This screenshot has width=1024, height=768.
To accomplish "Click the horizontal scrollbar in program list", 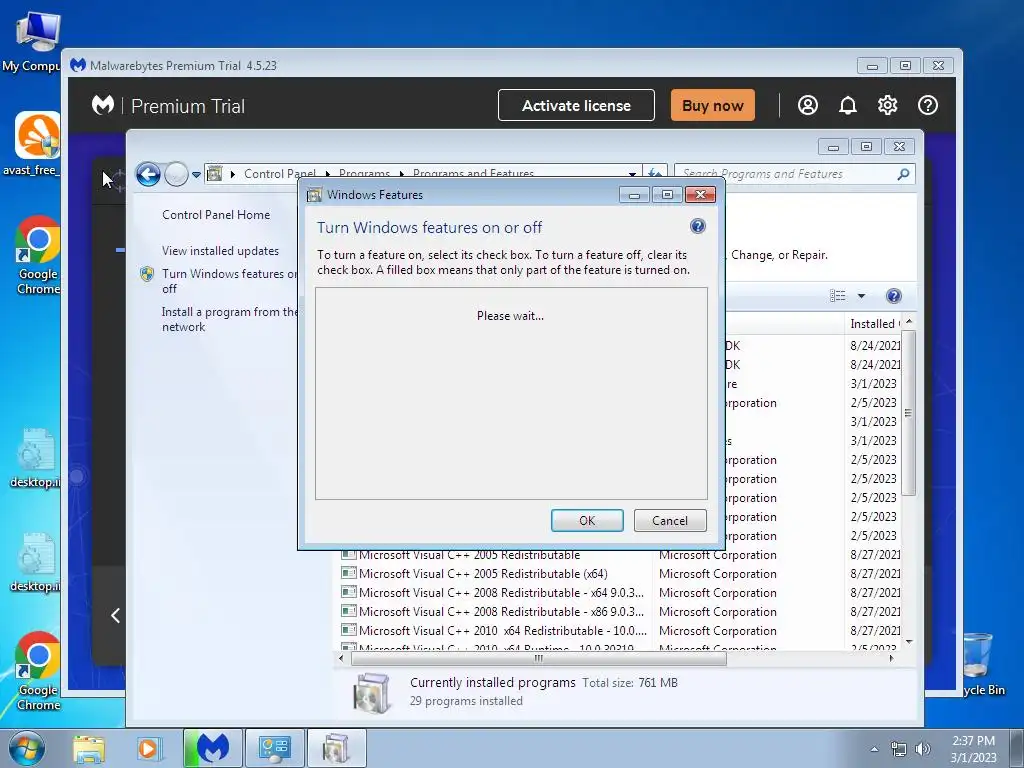I will click(x=538, y=658).
